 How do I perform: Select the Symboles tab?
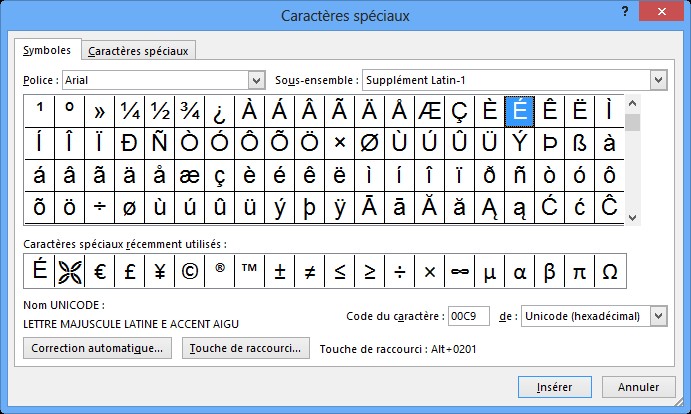click(x=47, y=50)
